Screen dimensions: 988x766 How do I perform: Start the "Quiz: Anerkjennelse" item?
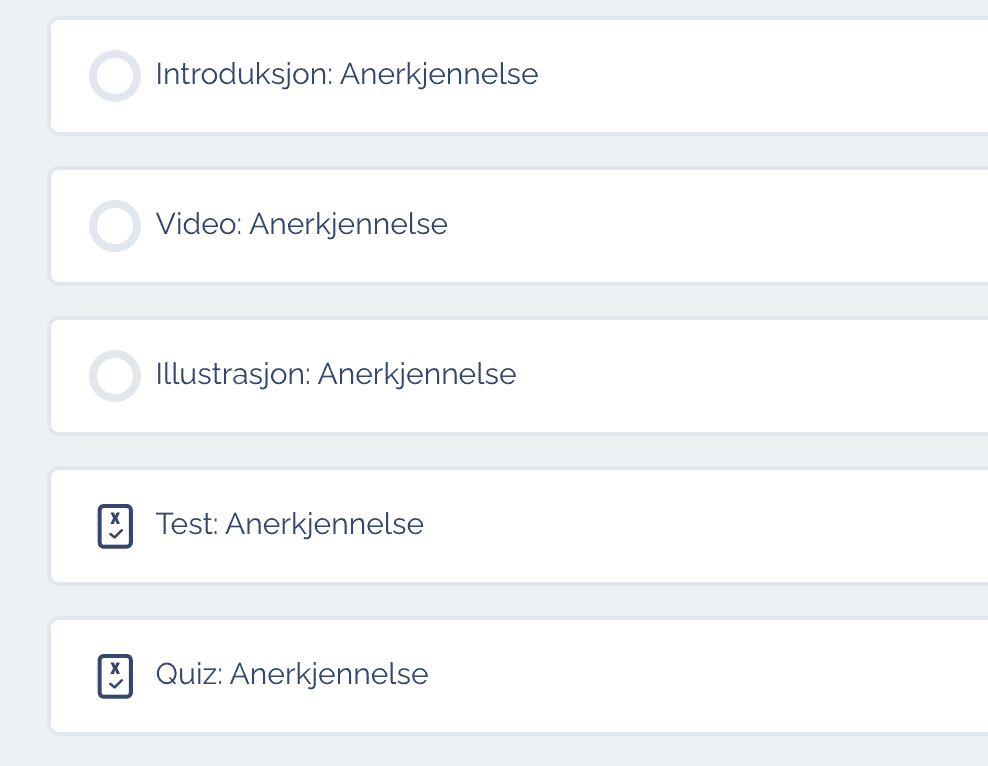coord(291,675)
